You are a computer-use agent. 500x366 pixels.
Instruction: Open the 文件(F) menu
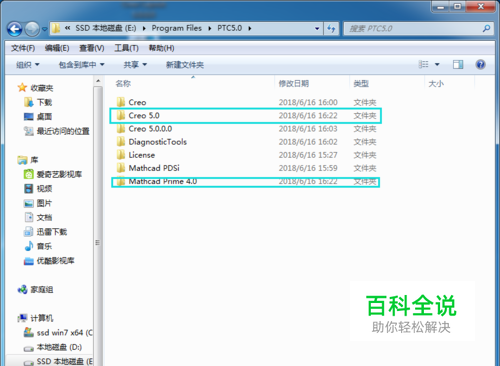pos(23,48)
